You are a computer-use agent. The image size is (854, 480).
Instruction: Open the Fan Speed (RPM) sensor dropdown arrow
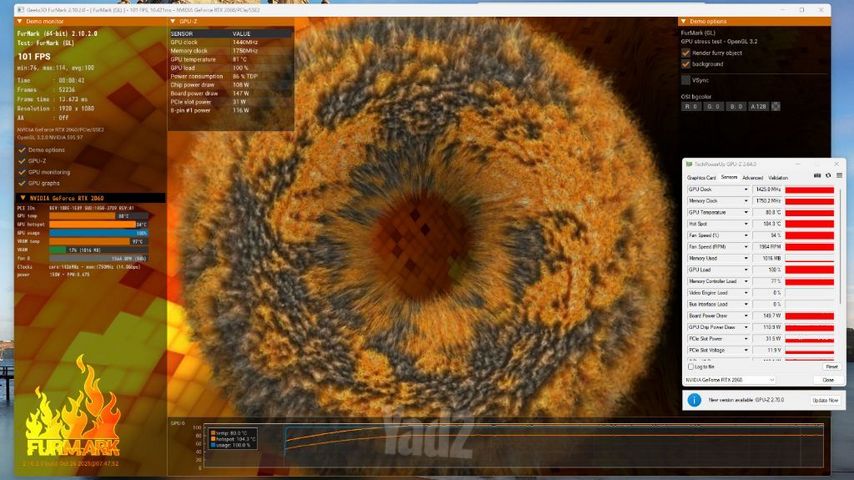746,247
